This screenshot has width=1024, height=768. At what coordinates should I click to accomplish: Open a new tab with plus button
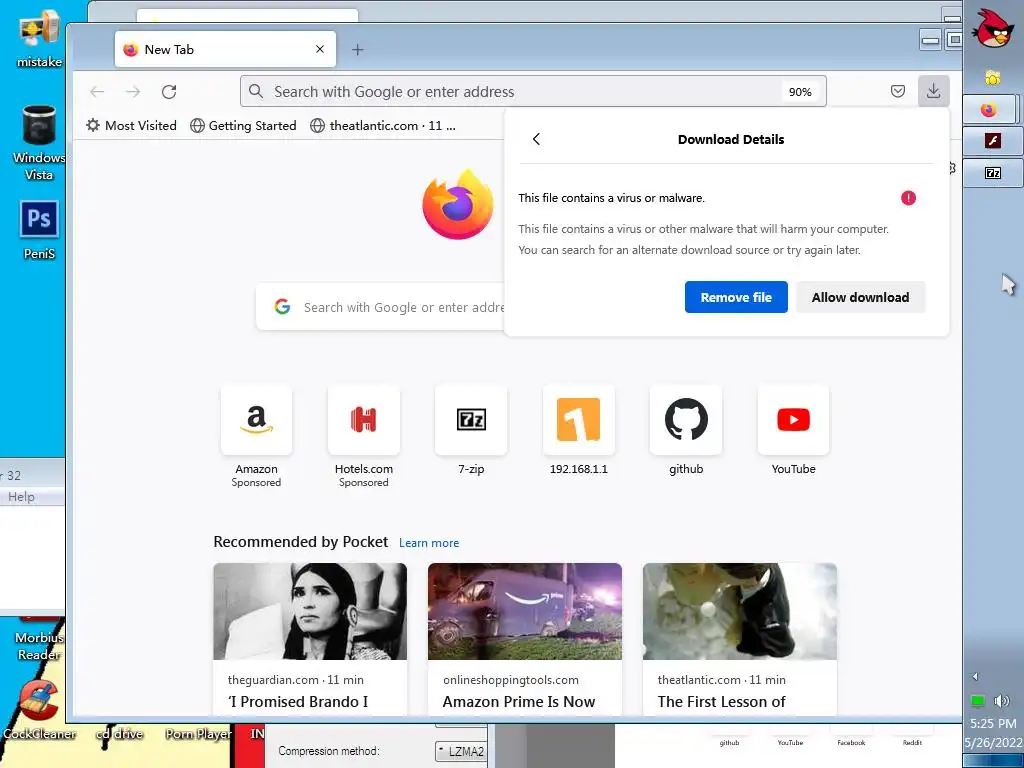pyautogui.click(x=357, y=50)
